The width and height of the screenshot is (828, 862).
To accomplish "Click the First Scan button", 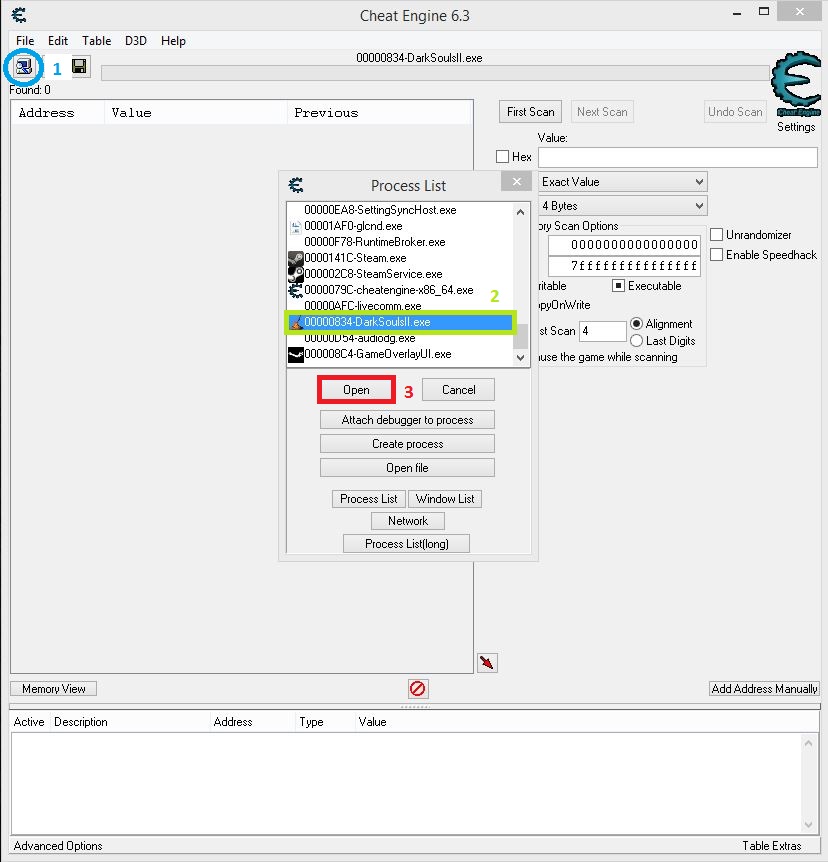I will (531, 112).
